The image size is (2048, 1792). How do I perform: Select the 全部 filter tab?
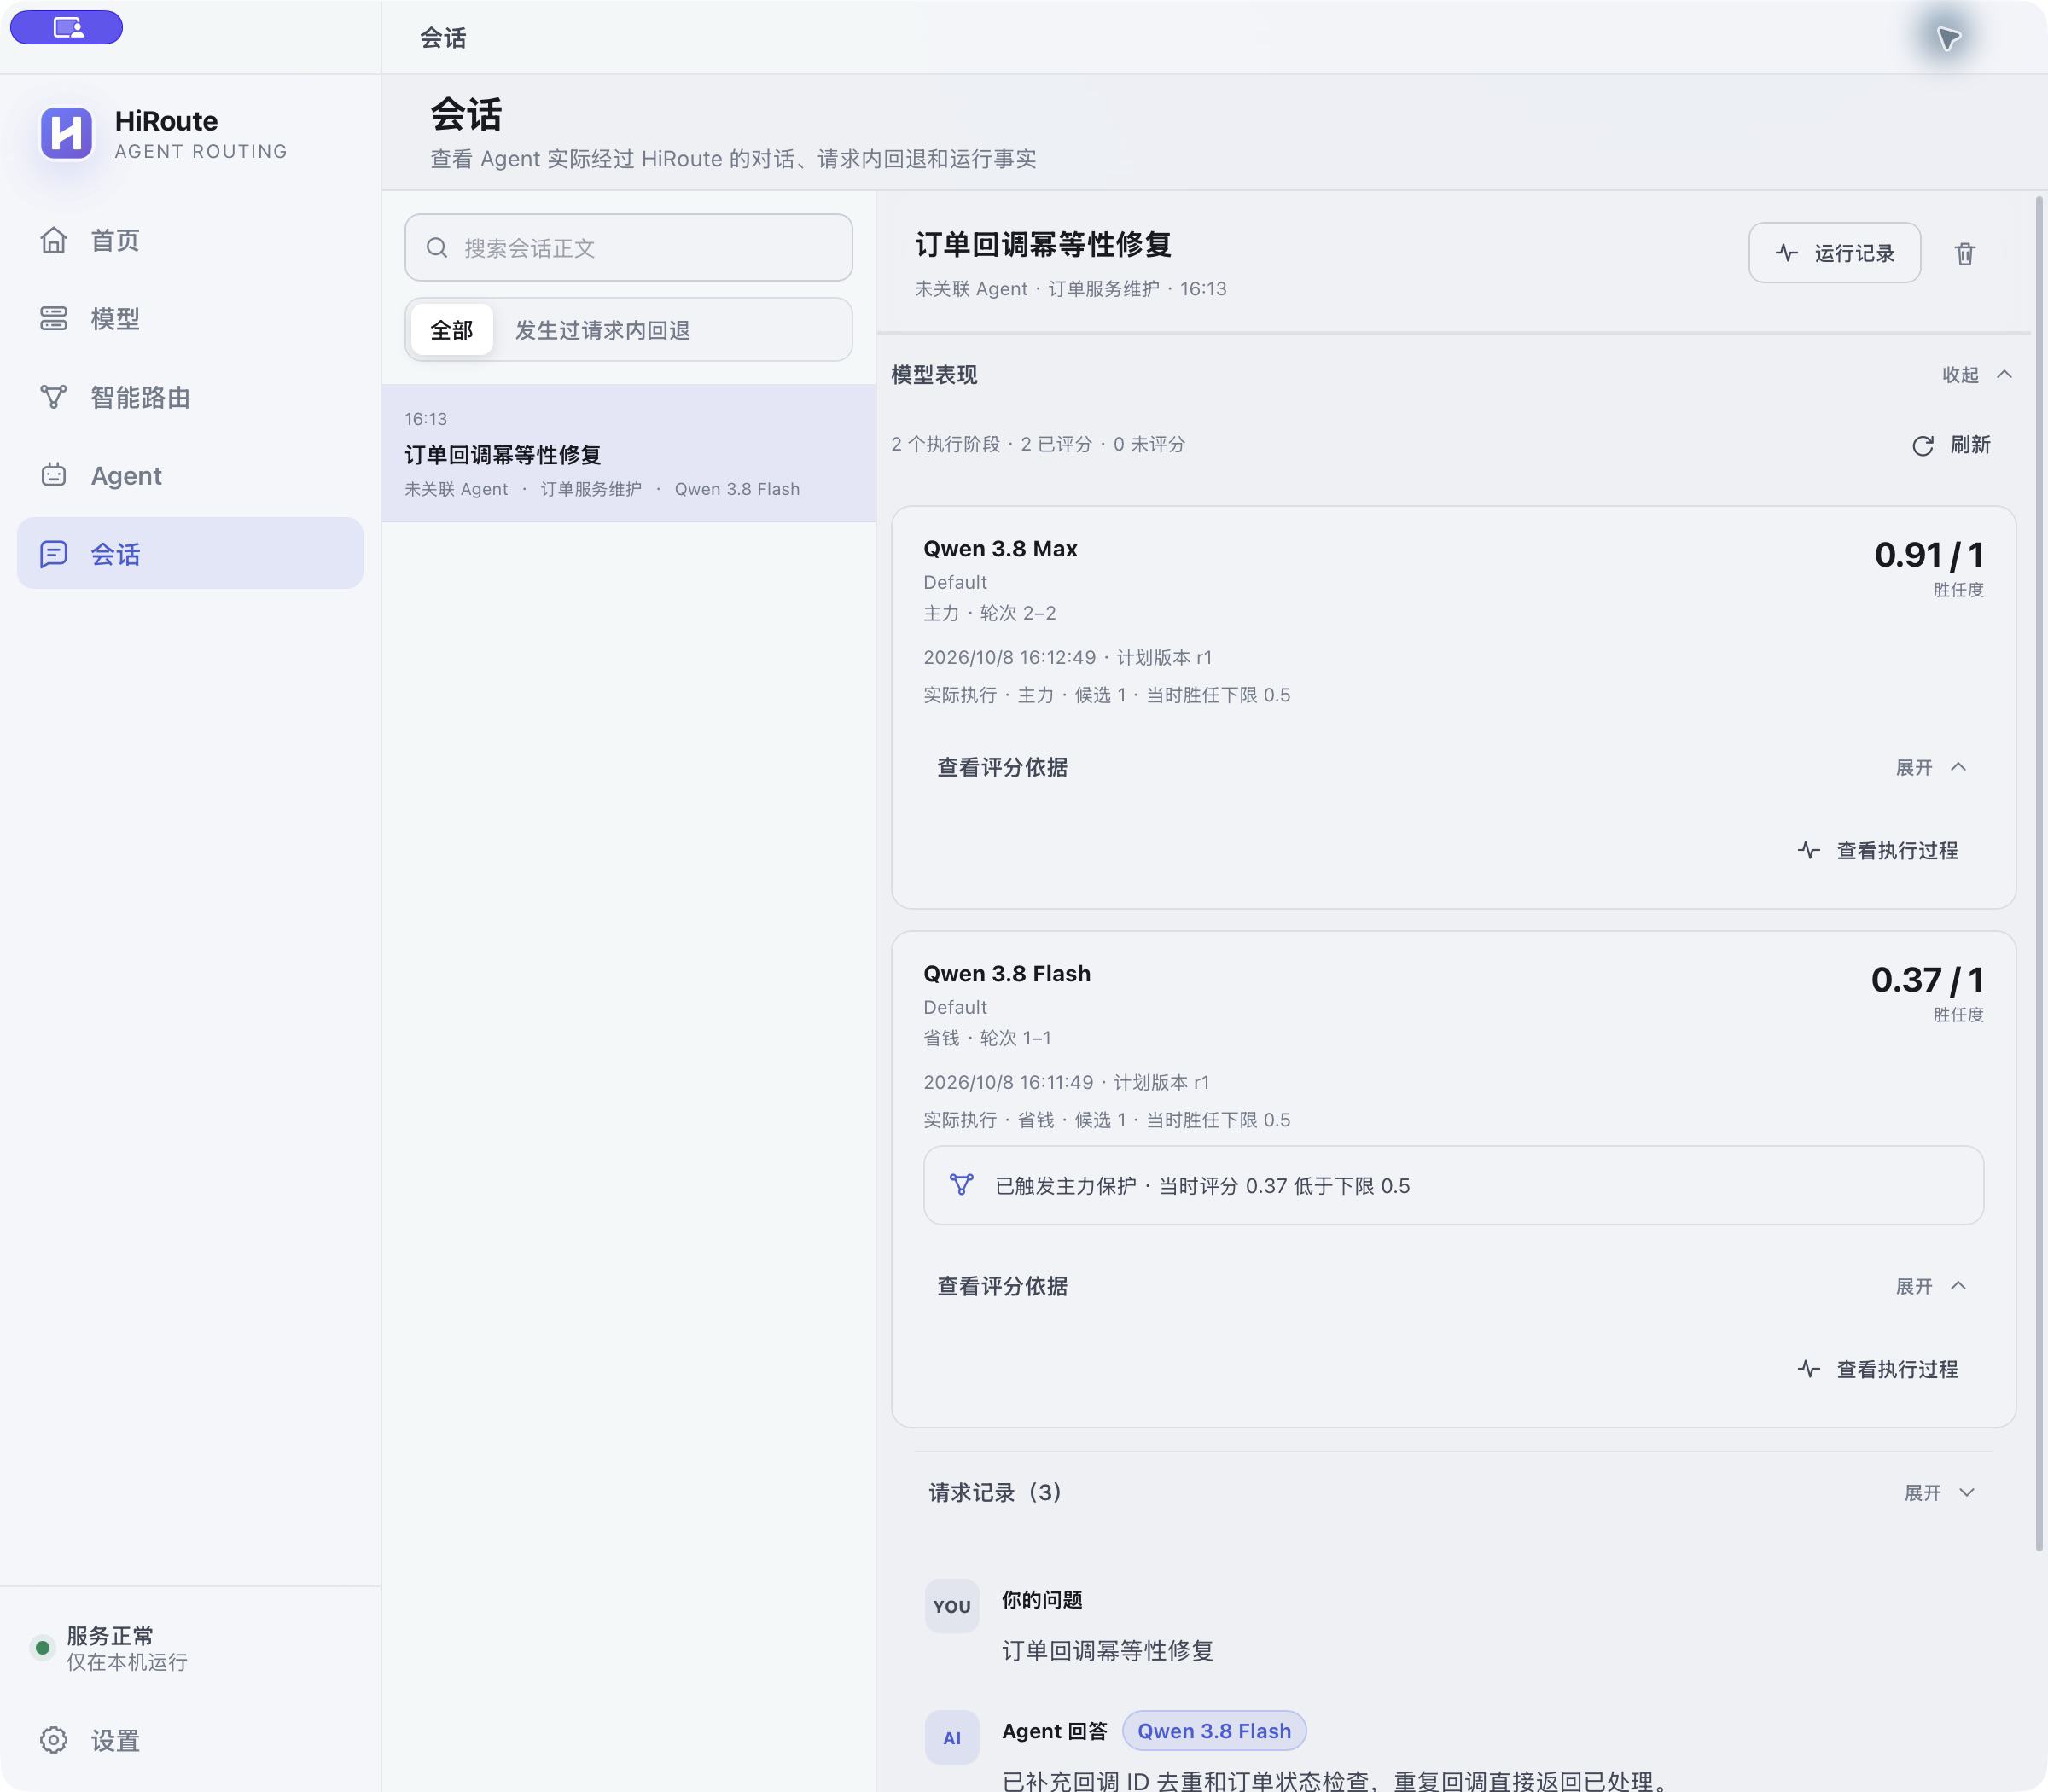click(x=452, y=330)
